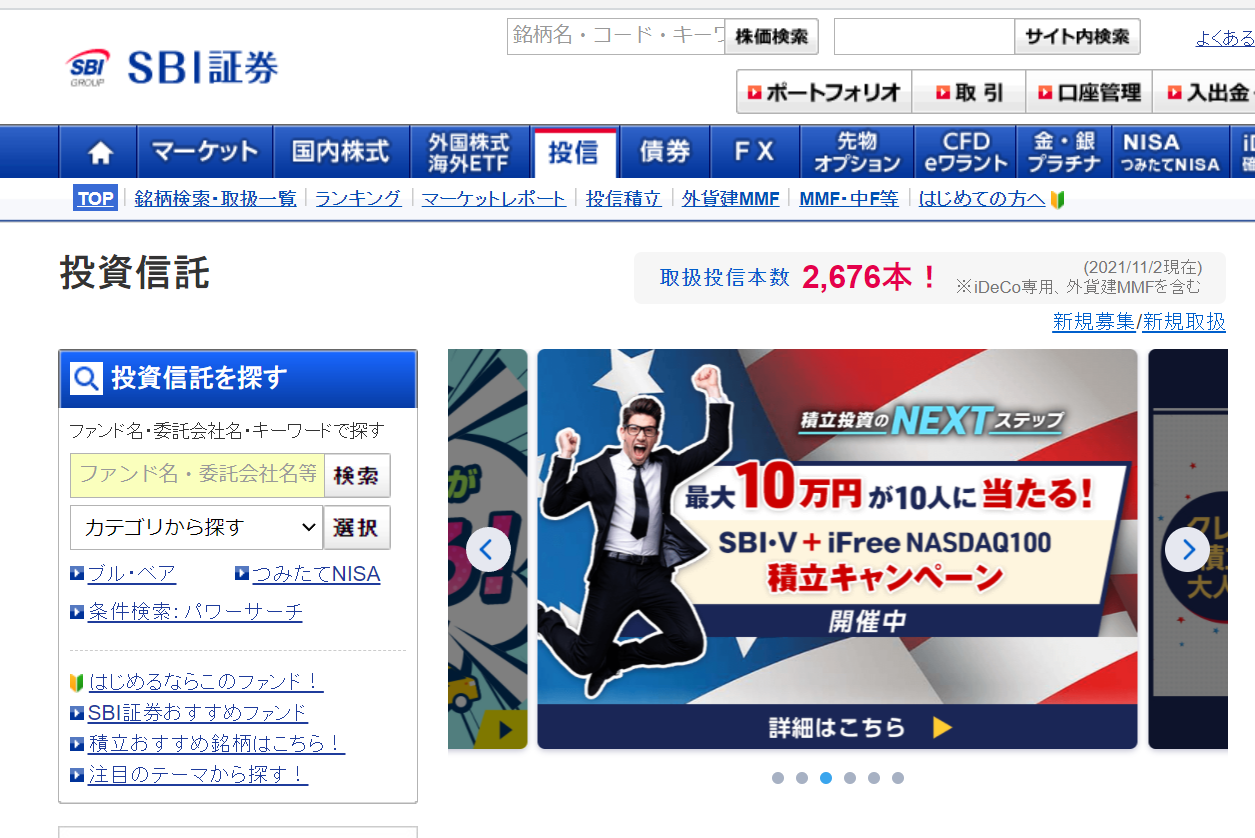The width and height of the screenshot is (1255, 838).
Task: Click 詳細はこちら on the banner
Action: click(837, 727)
